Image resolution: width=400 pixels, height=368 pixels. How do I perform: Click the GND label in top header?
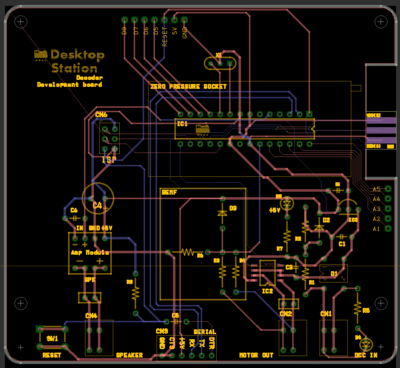point(185,33)
